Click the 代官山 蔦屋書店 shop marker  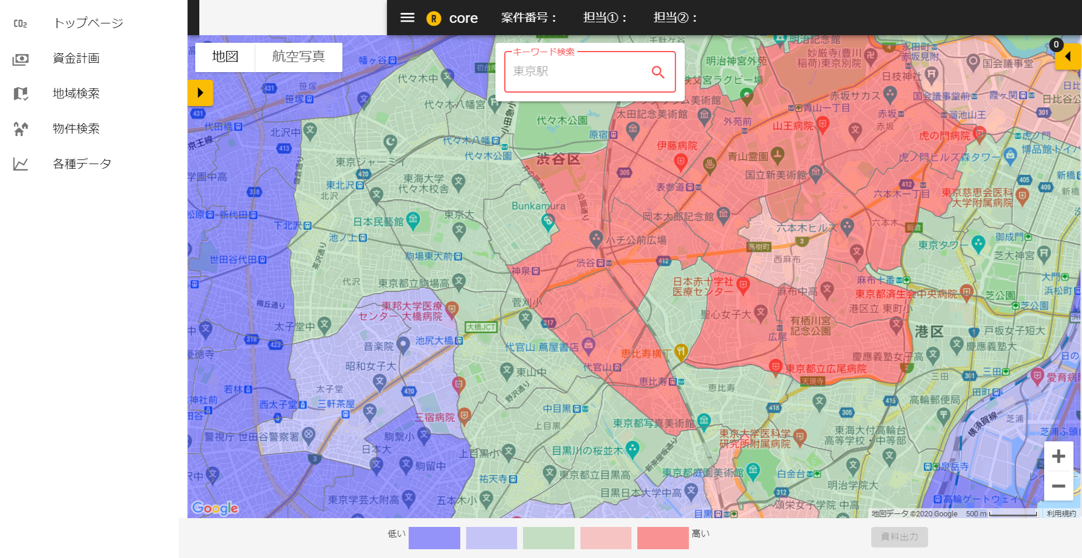point(587,345)
